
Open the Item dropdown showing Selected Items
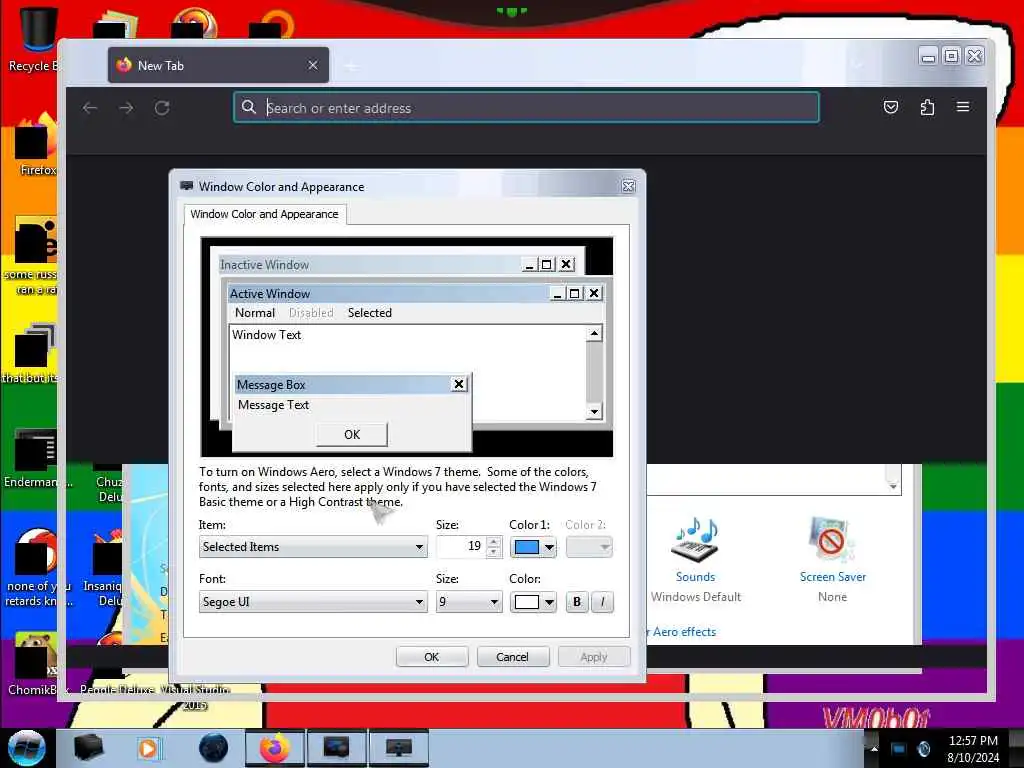[313, 547]
